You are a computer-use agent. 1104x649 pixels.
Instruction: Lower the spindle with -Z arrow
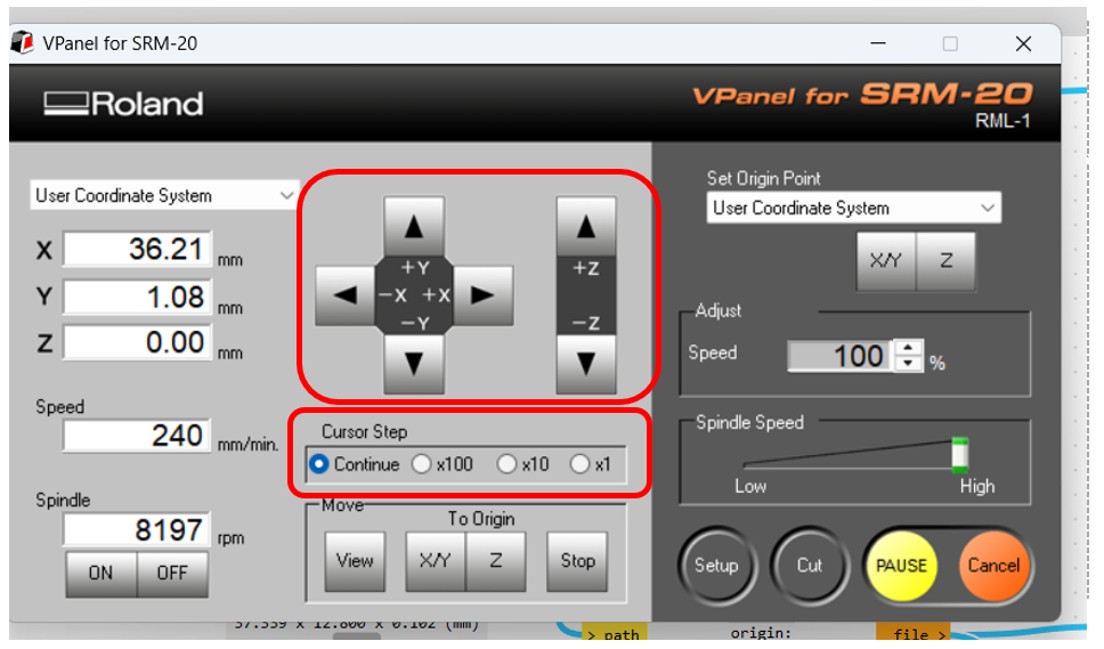pos(586,364)
